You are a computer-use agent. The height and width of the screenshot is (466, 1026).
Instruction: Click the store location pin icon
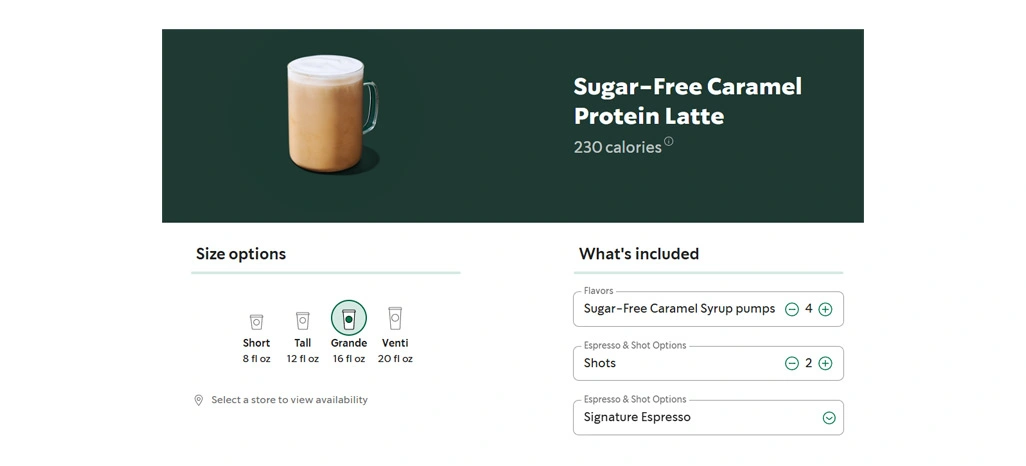tap(199, 400)
